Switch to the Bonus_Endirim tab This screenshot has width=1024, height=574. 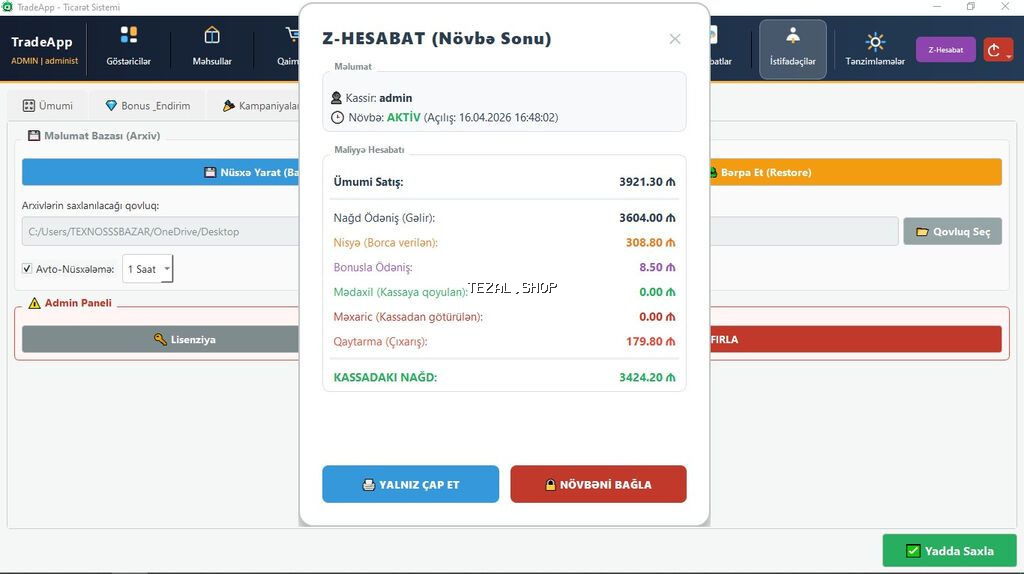point(148,106)
